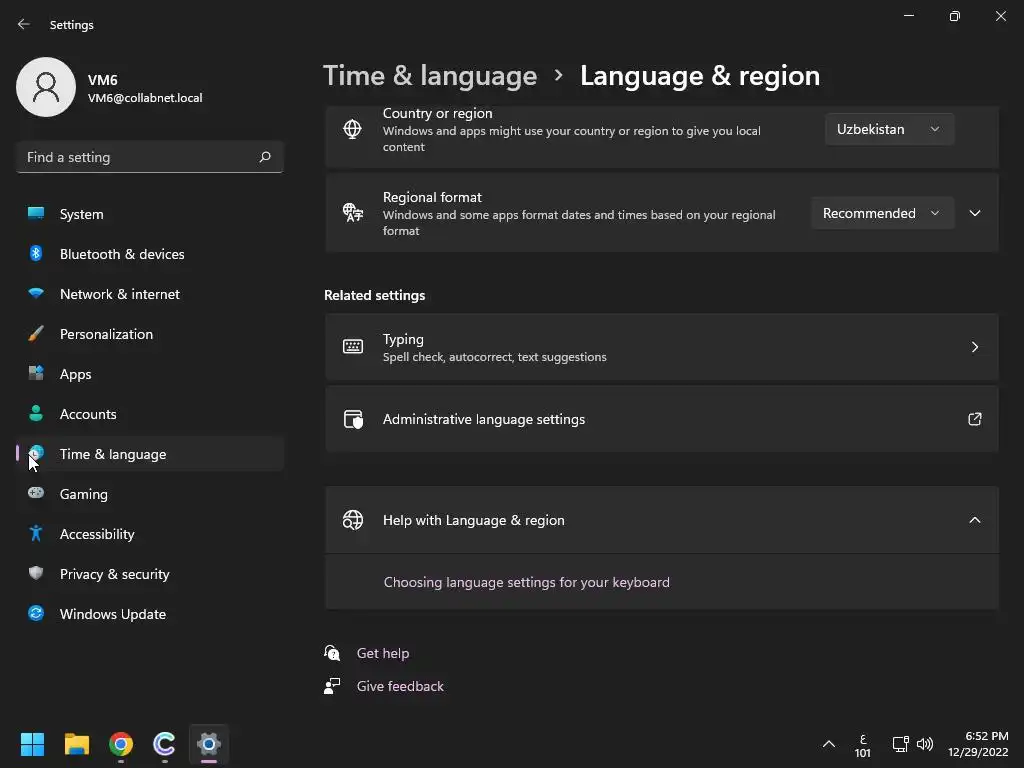Viewport: 1024px width, 768px height.
Task: Click the search magnifier icon
Action: point(264,157)
